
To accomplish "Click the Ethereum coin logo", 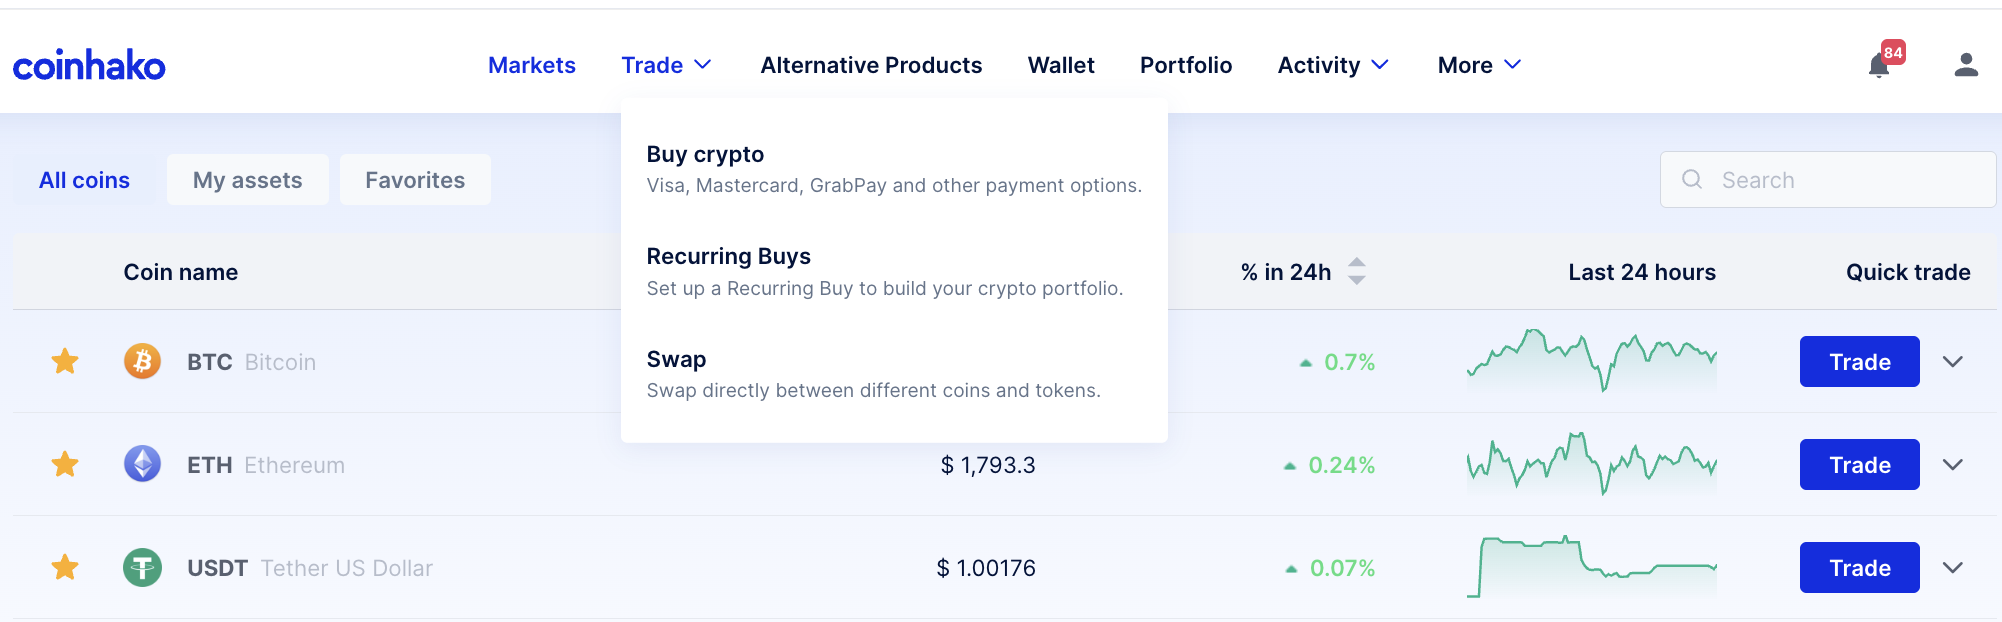I will point(142,464).
